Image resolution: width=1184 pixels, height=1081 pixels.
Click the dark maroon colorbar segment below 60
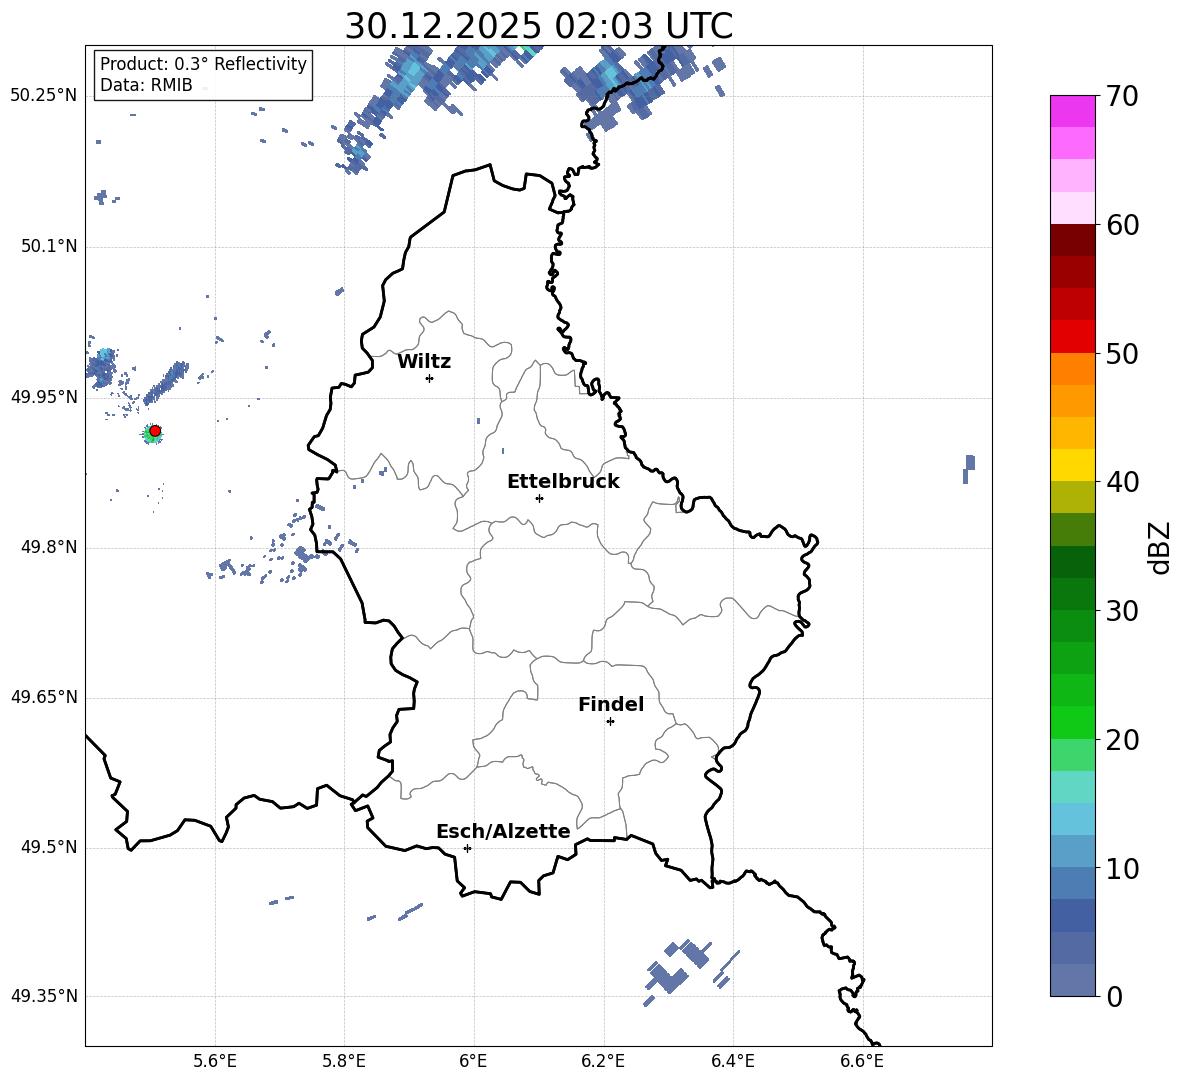1073,240
